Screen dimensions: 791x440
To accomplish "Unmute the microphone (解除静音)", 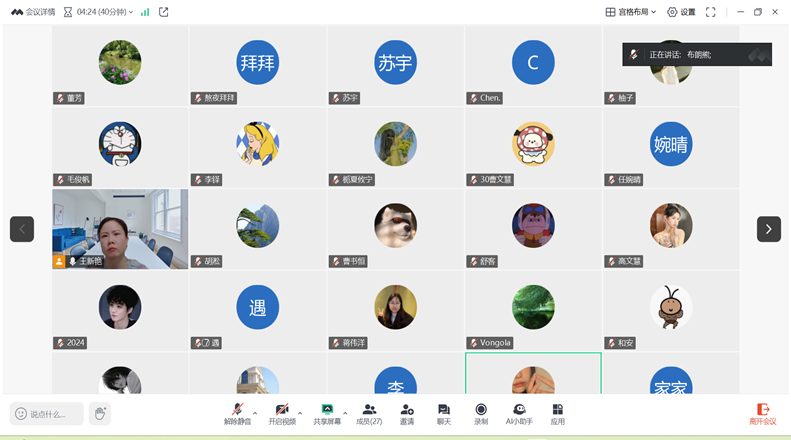I will coord(237,413).
